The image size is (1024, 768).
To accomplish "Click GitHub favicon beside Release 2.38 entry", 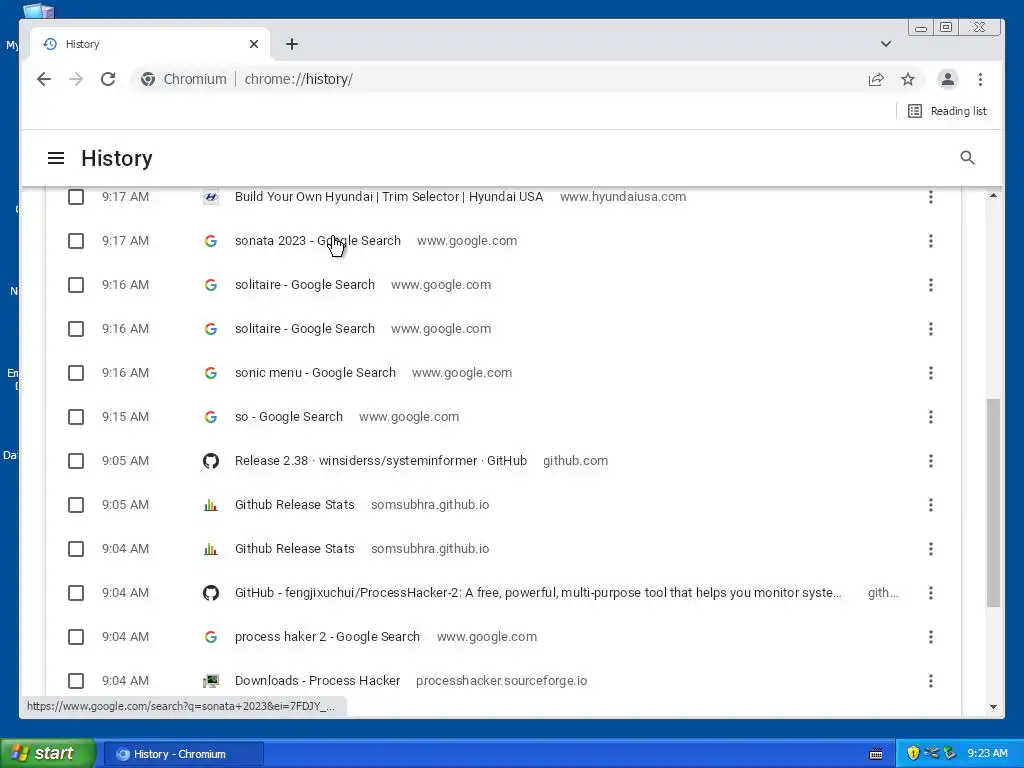I will coord(211,461).
